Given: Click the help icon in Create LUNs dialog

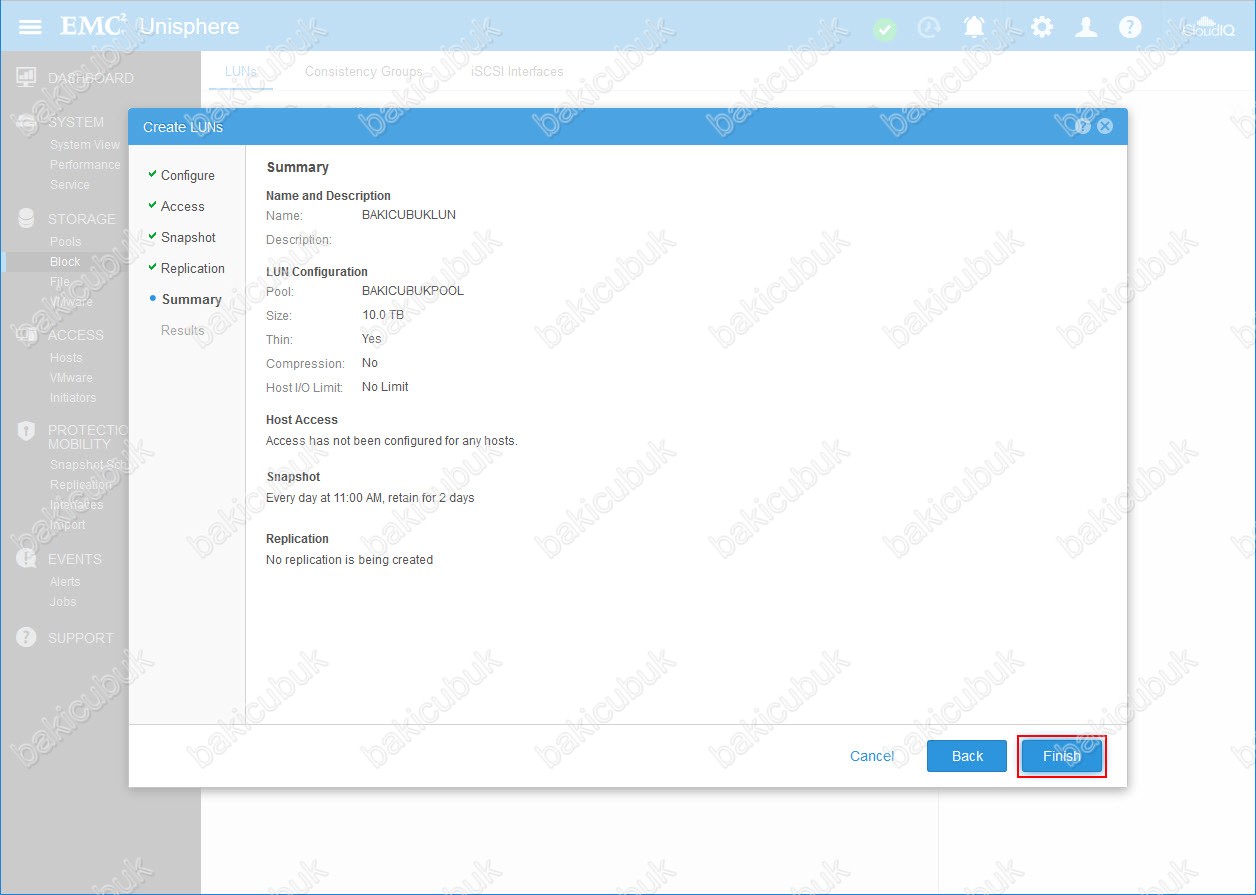Looking at the screenshot, I should pos(1083,126).
